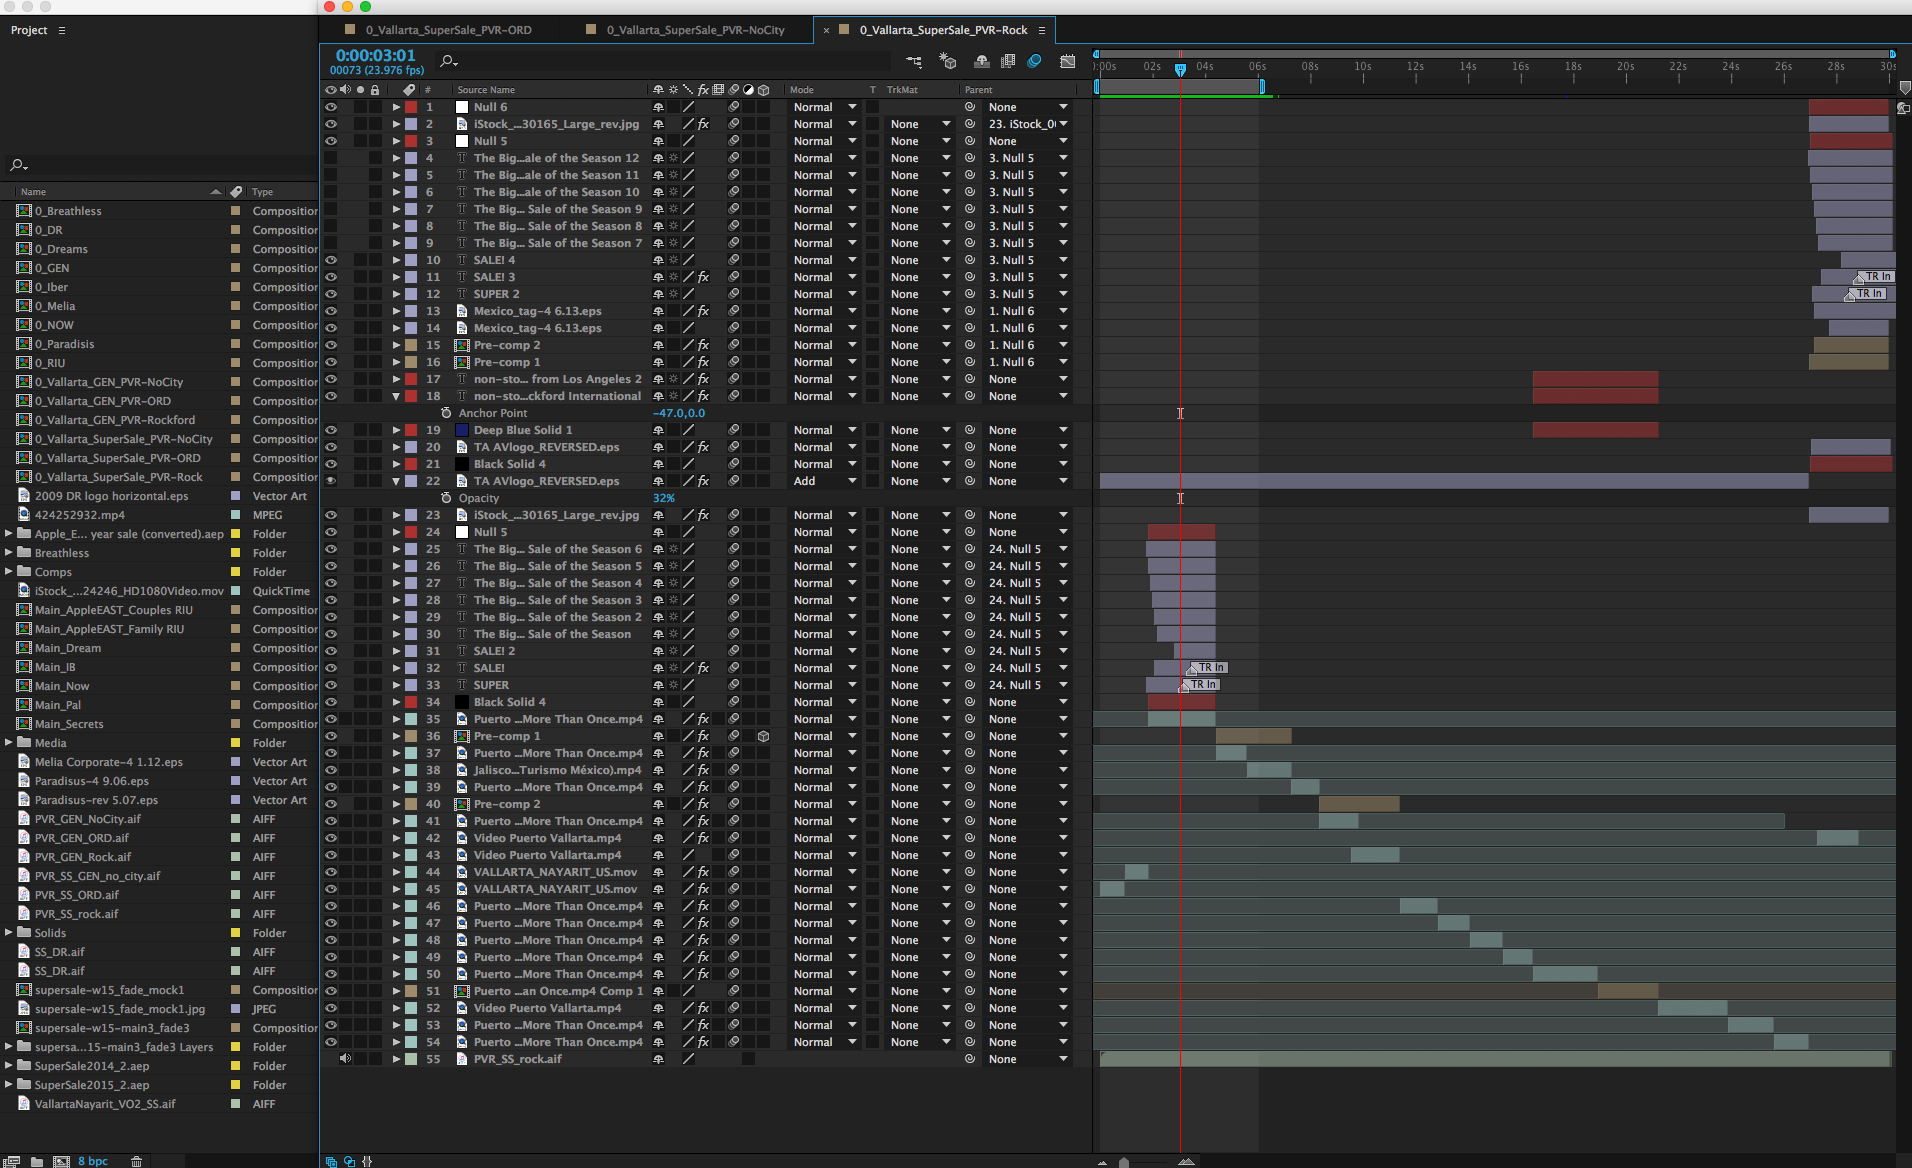Open Project panel menu icon
This screenshot has width=1912, height=1168.
[62, 30]
